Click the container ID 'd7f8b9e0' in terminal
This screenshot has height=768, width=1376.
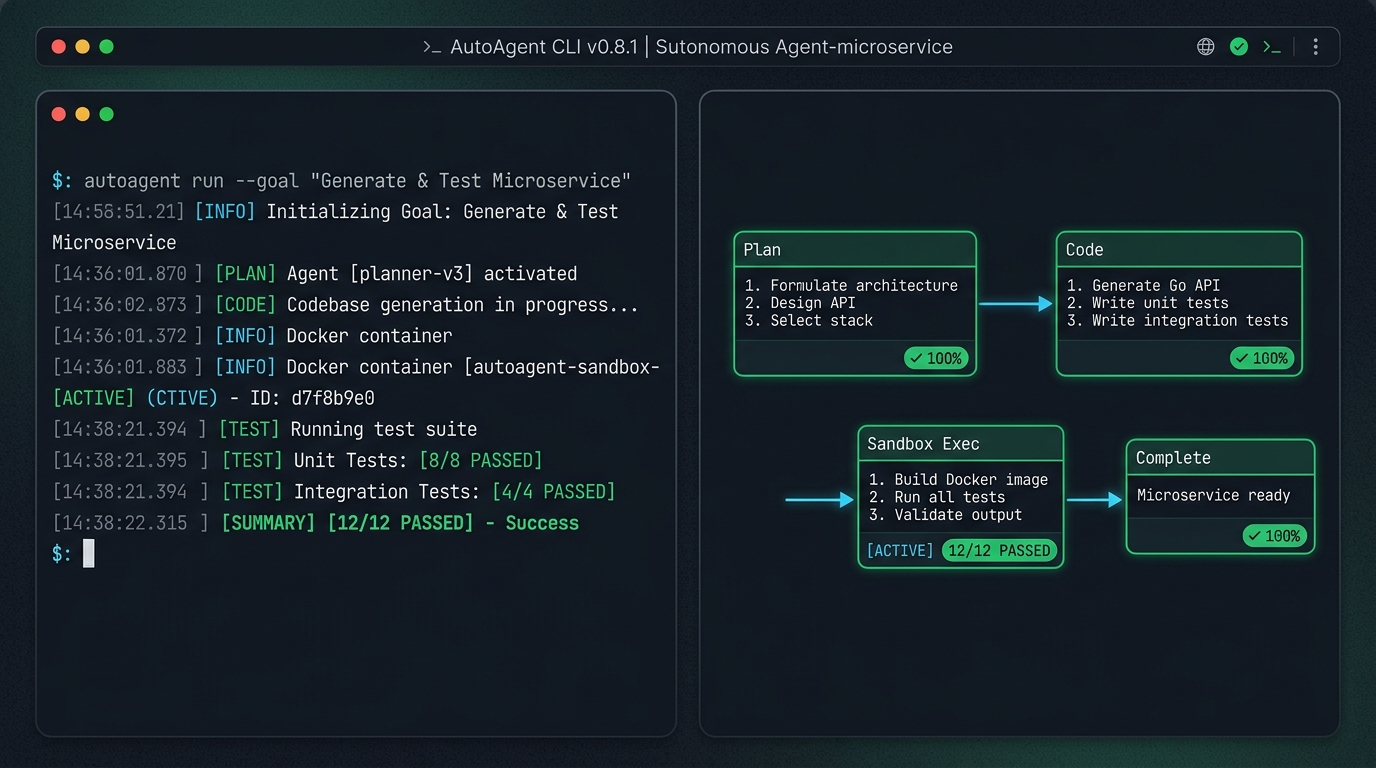point(333,399)
